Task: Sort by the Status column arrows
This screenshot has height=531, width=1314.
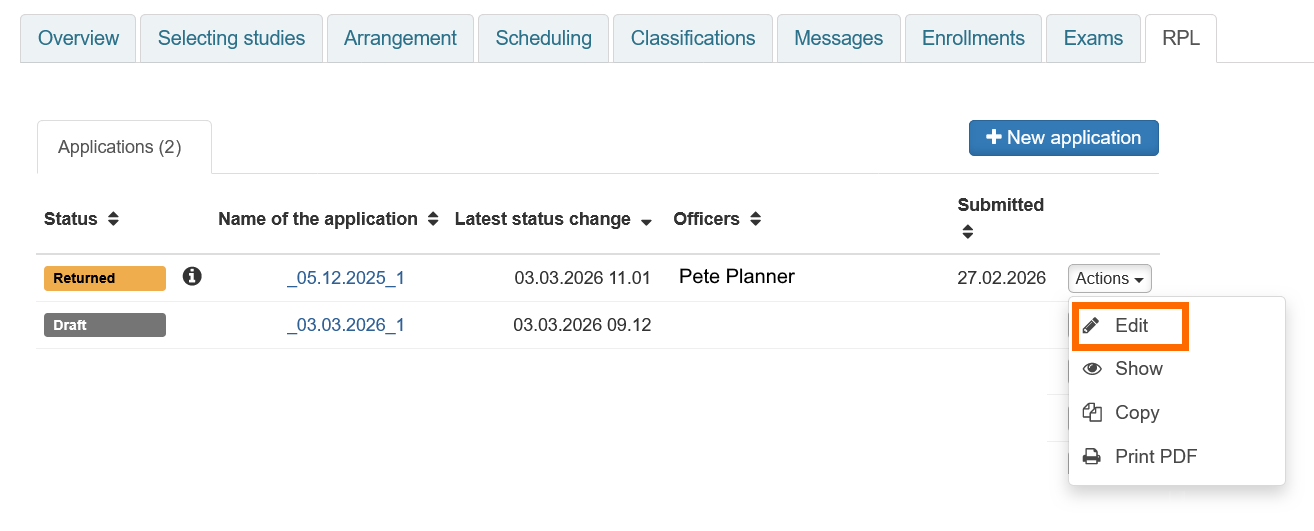Action: coord(113,219)
